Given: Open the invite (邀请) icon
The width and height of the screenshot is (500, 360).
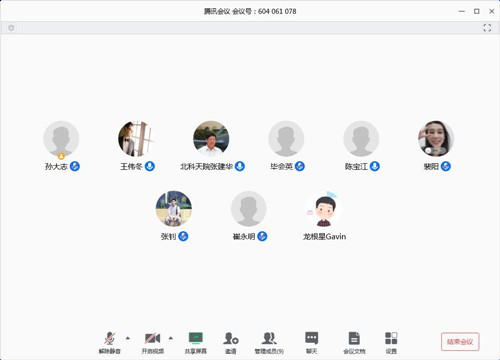Looking at the screenshot, I should tap(231, 338).
